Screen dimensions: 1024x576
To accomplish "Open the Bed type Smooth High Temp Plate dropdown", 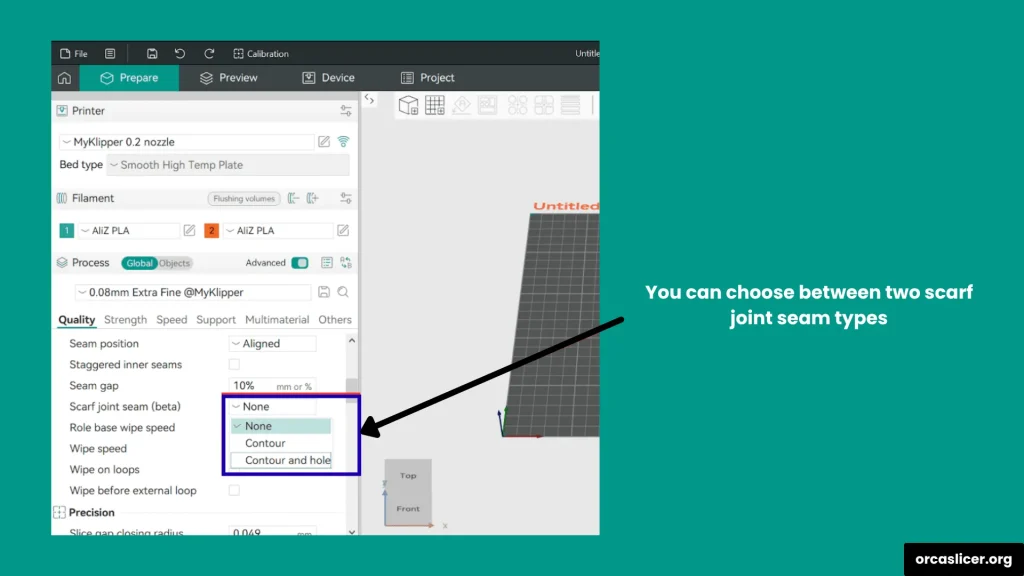I will (228, 165).
